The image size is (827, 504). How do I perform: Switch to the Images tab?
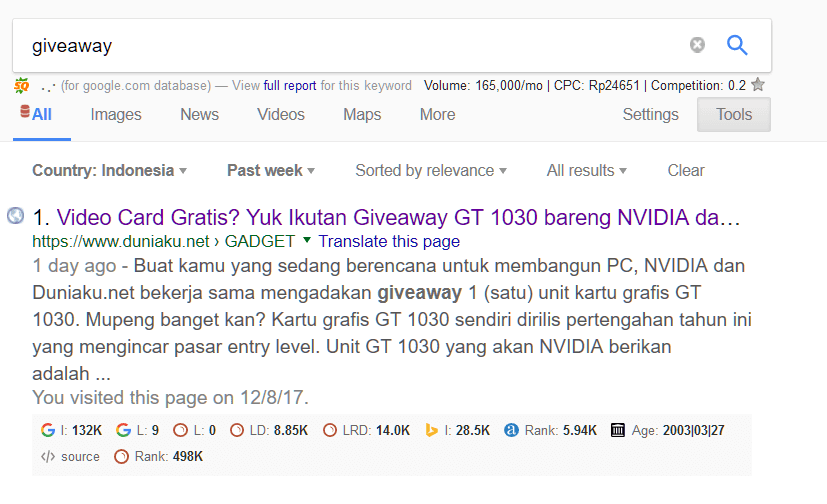click(x=116, y=114)
